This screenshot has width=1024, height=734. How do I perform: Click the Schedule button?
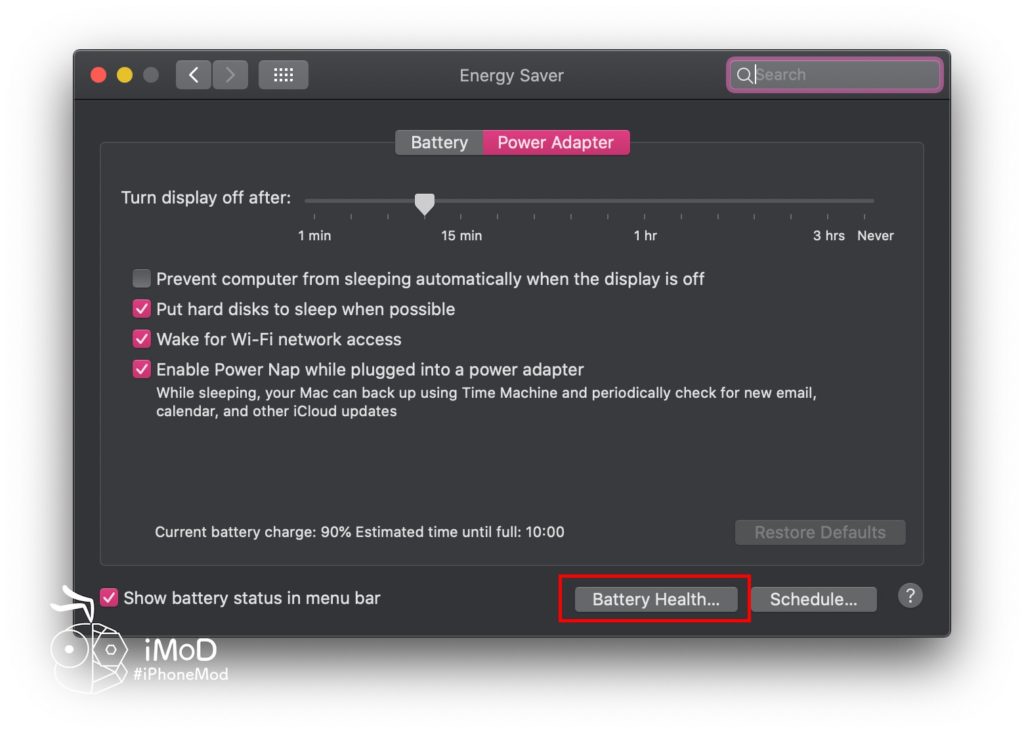(813, 599)
